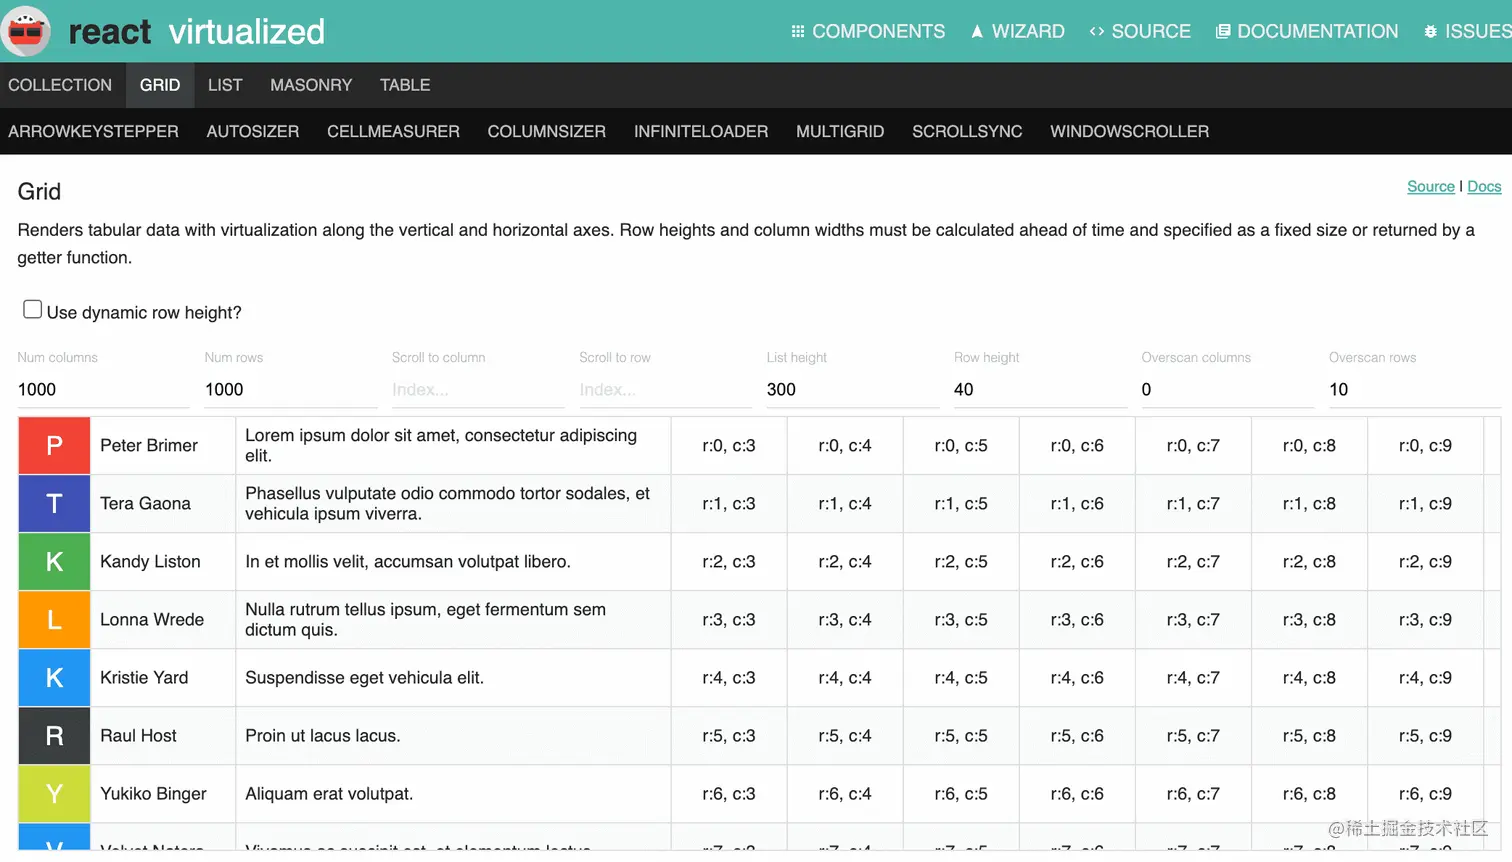The height and width of the screenshot is (862, 1512).
Task: Click the red P avatar tile
Action: pyautogui.click(x=55, y=446)
